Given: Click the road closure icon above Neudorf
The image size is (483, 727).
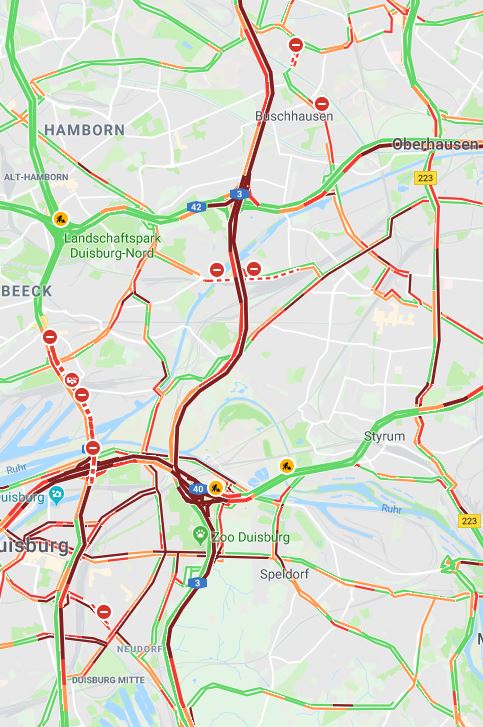Looking at the screenshot, I should 104,612.
